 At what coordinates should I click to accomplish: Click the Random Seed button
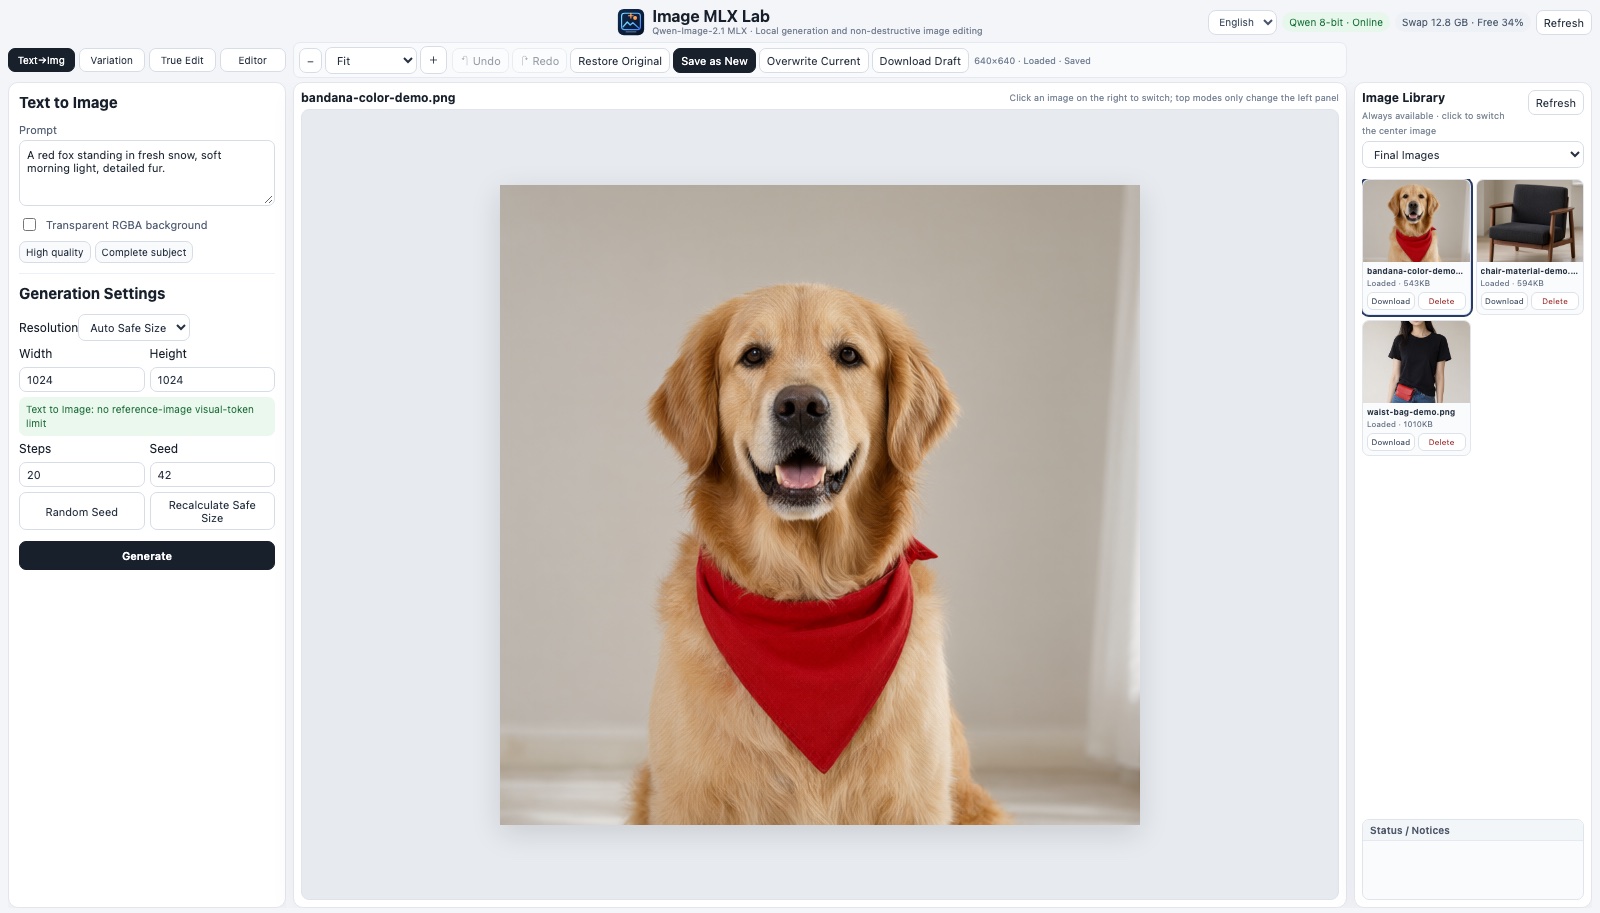point(82,512)
